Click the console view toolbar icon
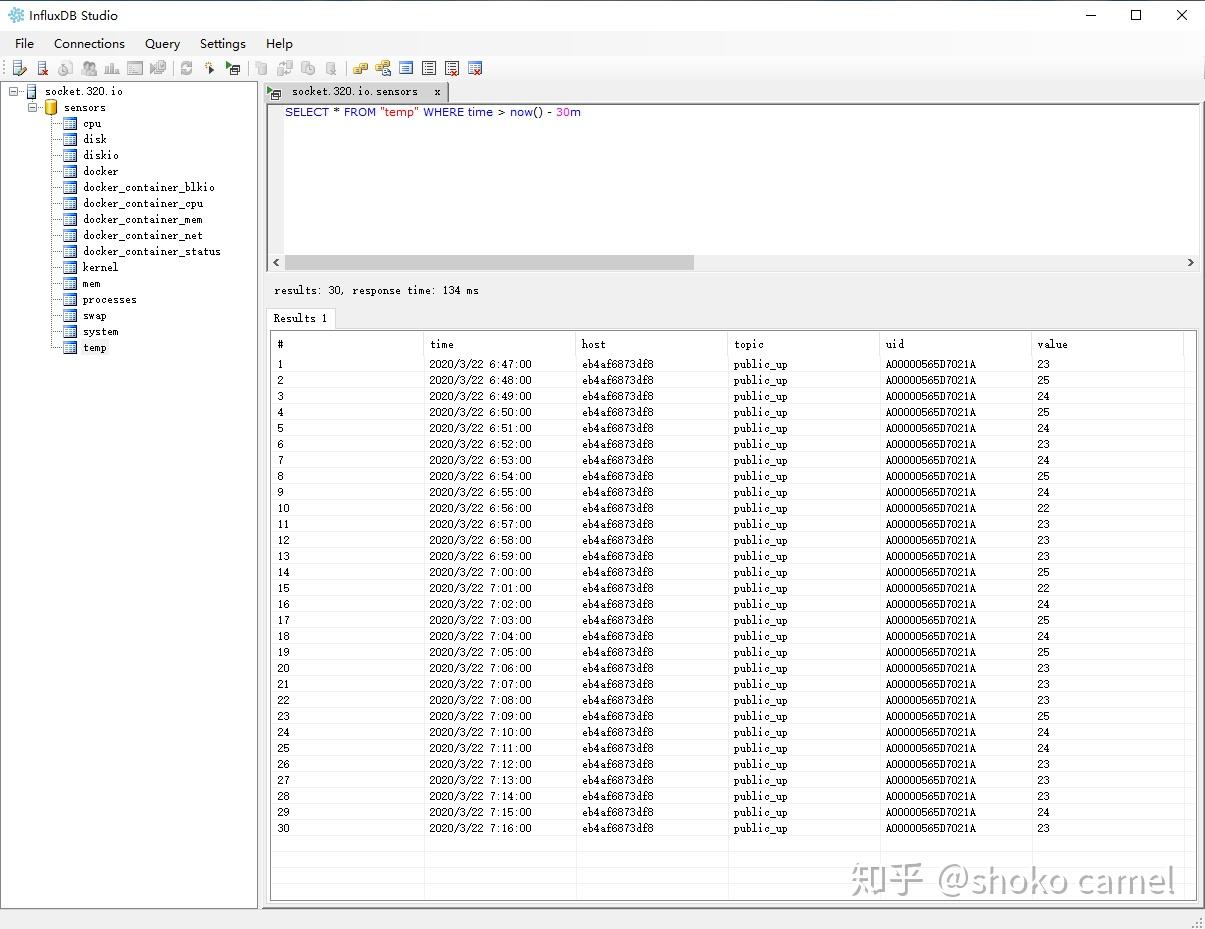 coord(135,68)
